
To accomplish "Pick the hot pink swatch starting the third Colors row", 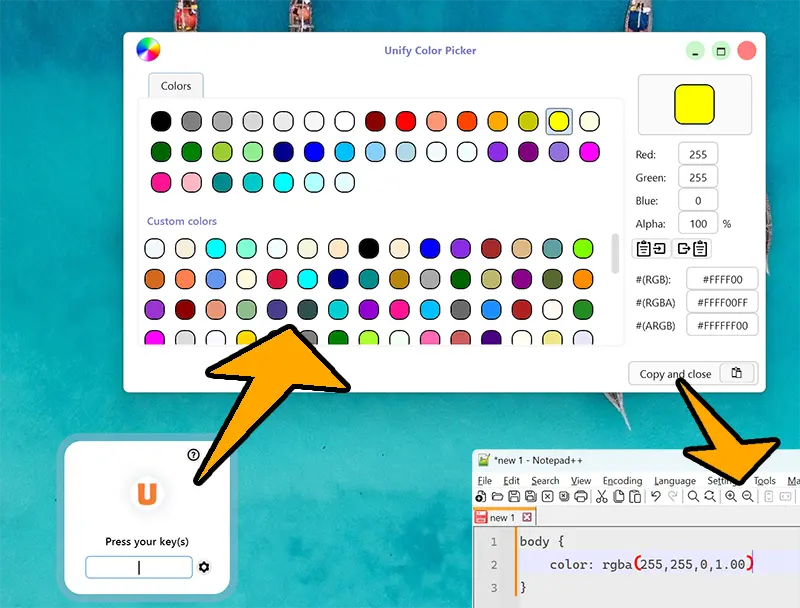I will [x=161, y=182].
